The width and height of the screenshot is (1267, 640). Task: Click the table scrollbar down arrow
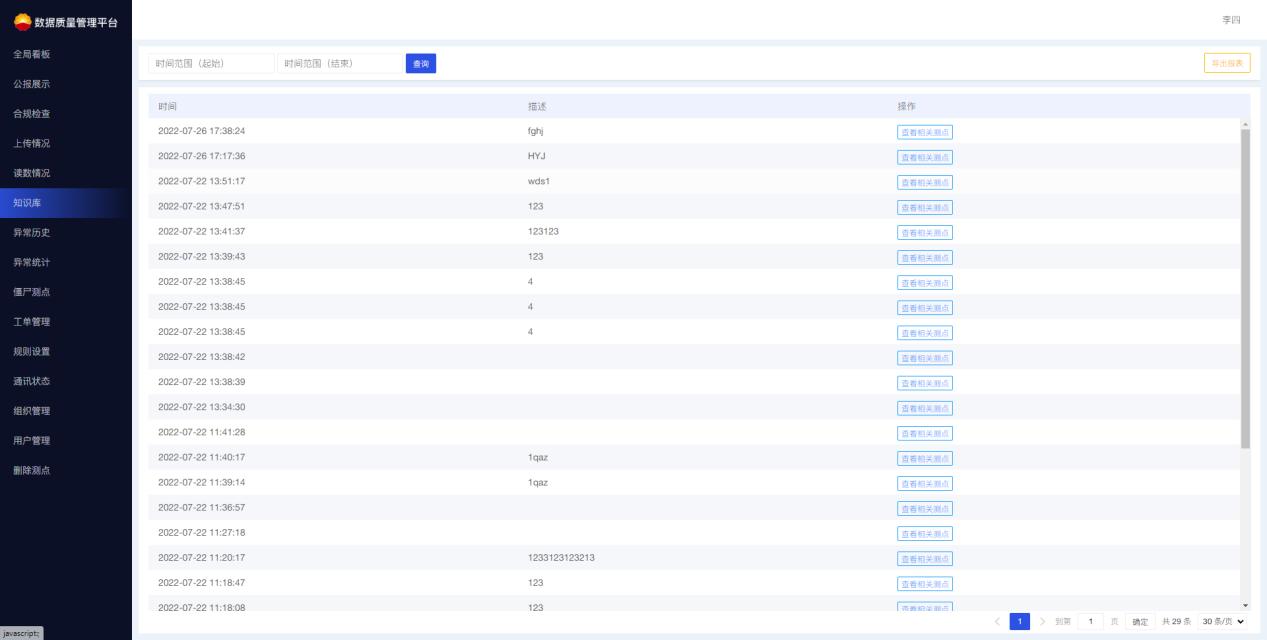pos(1245,605)
